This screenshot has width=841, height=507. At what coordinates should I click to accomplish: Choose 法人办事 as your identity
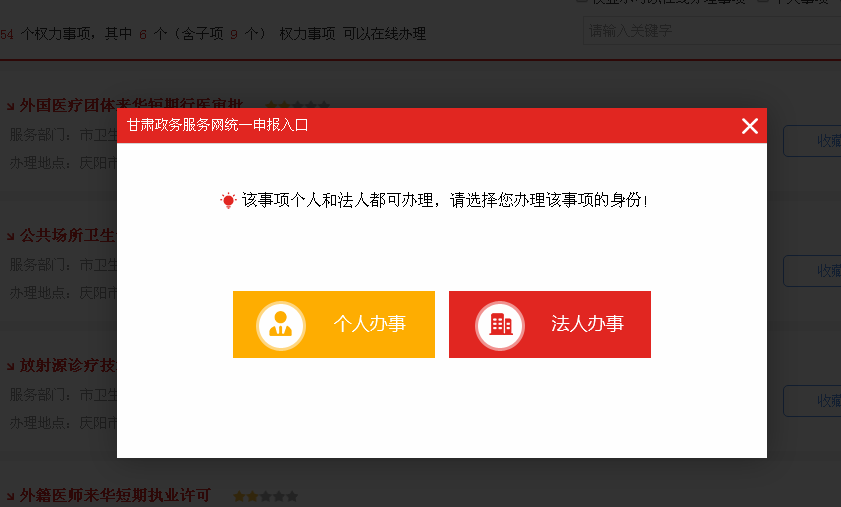pyautogui.click(x=550, y=325)
